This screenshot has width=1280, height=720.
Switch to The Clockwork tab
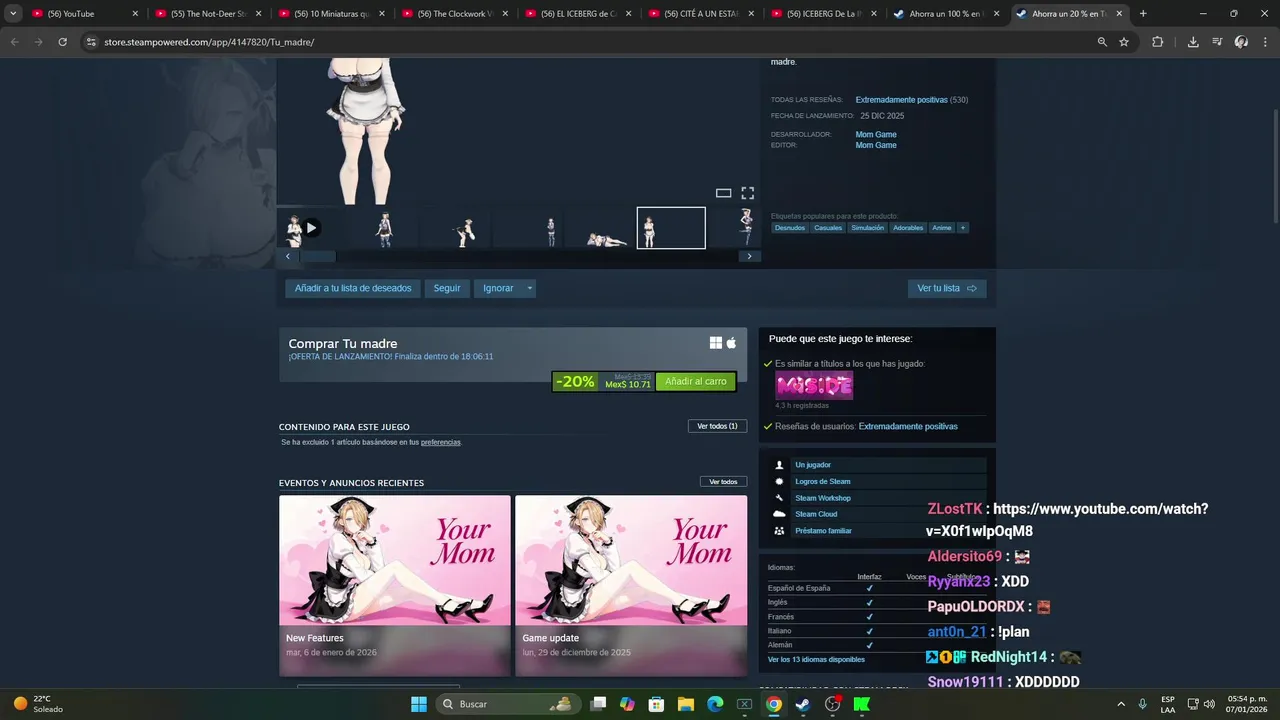click(456, 14)
